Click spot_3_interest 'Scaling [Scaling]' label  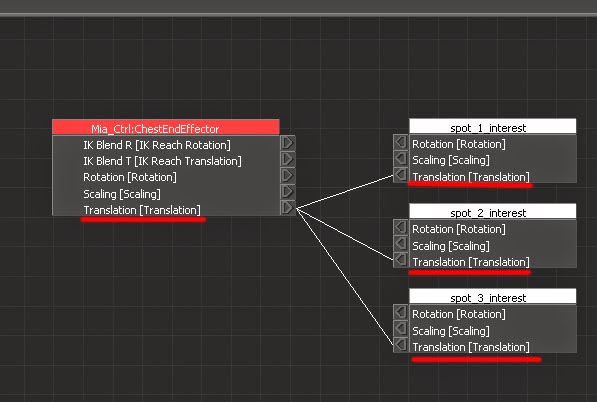[451, 331]
